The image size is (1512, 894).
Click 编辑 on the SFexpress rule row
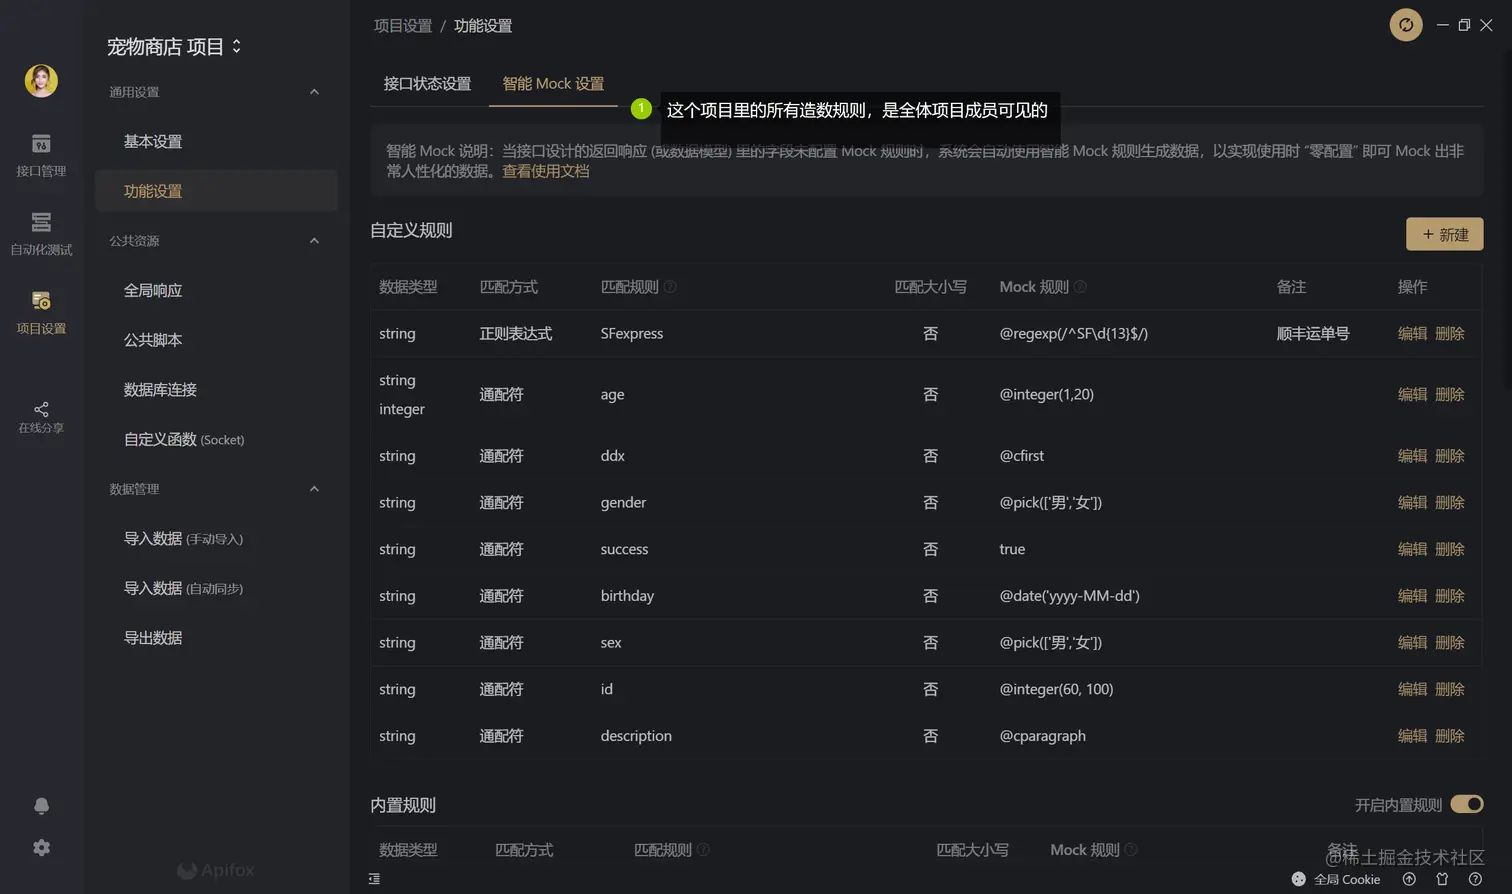coord(1411,333)
